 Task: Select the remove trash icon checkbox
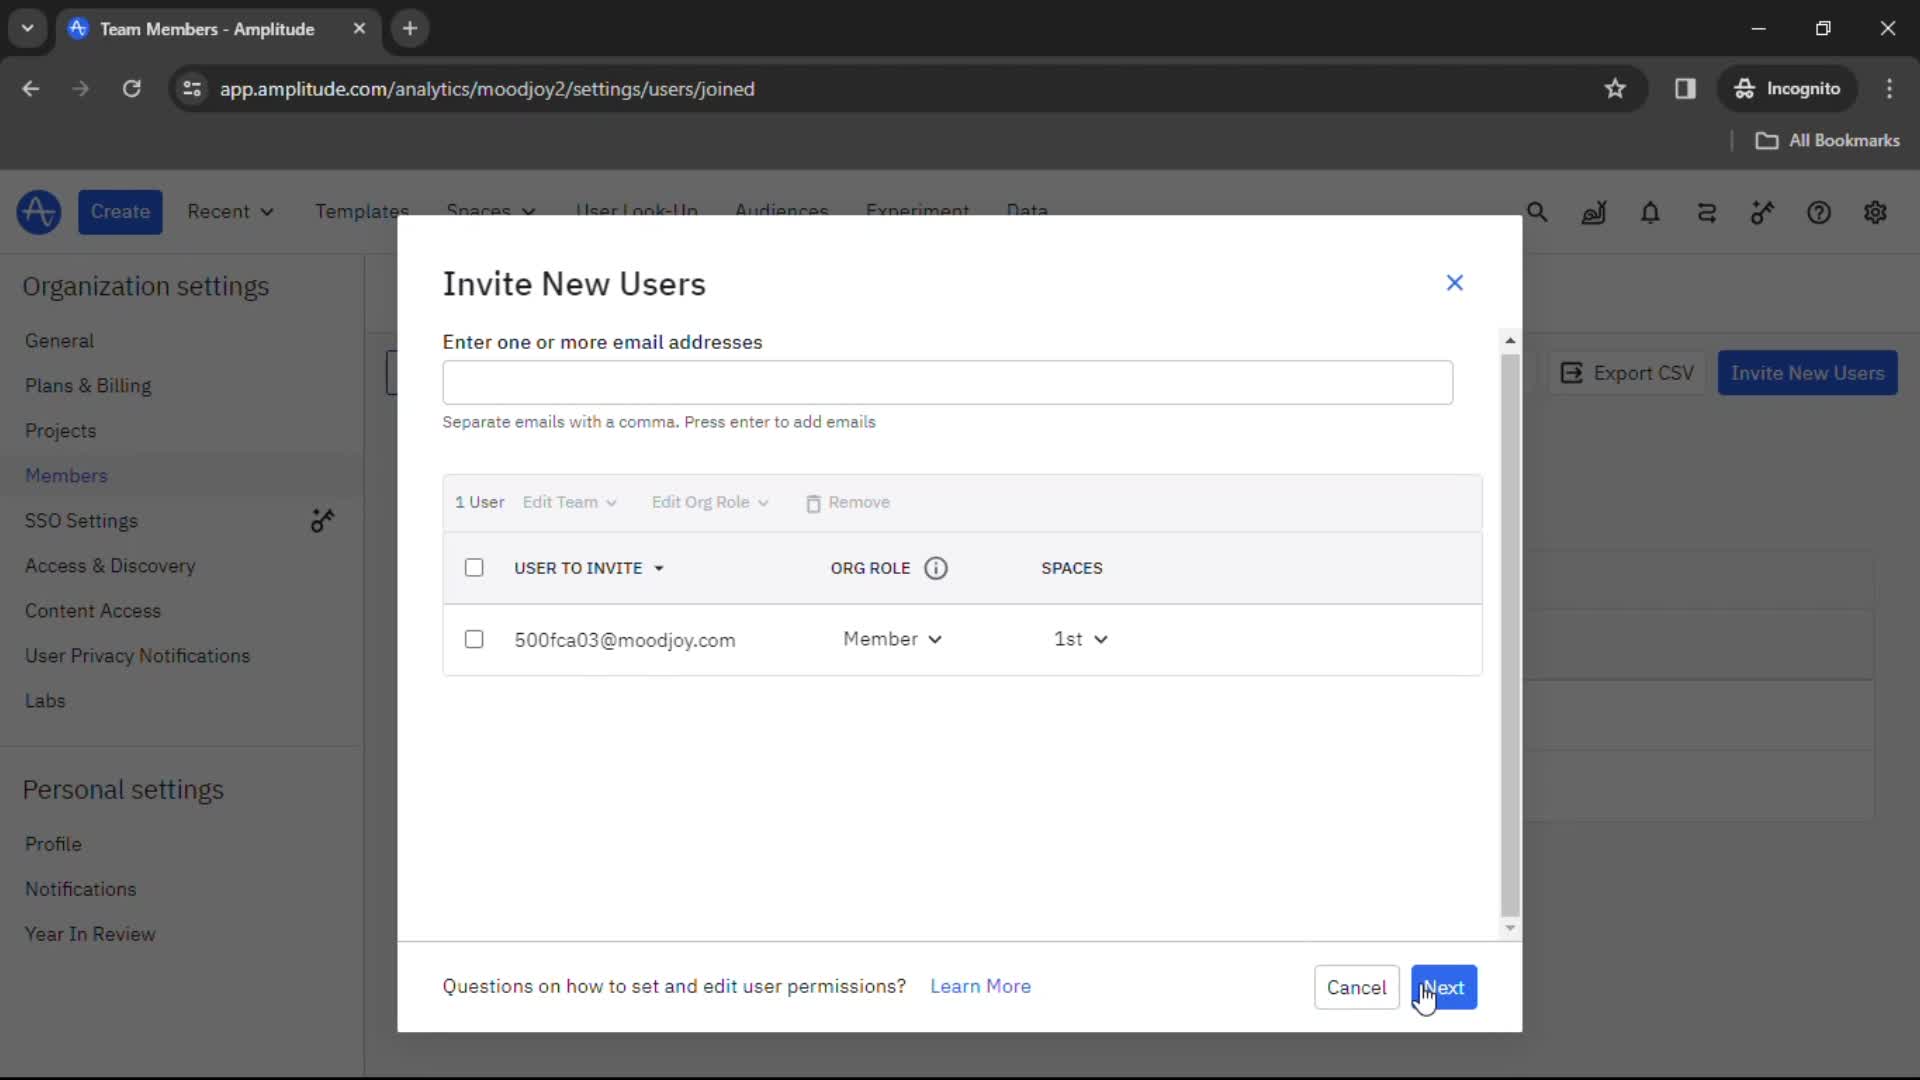[x=814, y=502]
